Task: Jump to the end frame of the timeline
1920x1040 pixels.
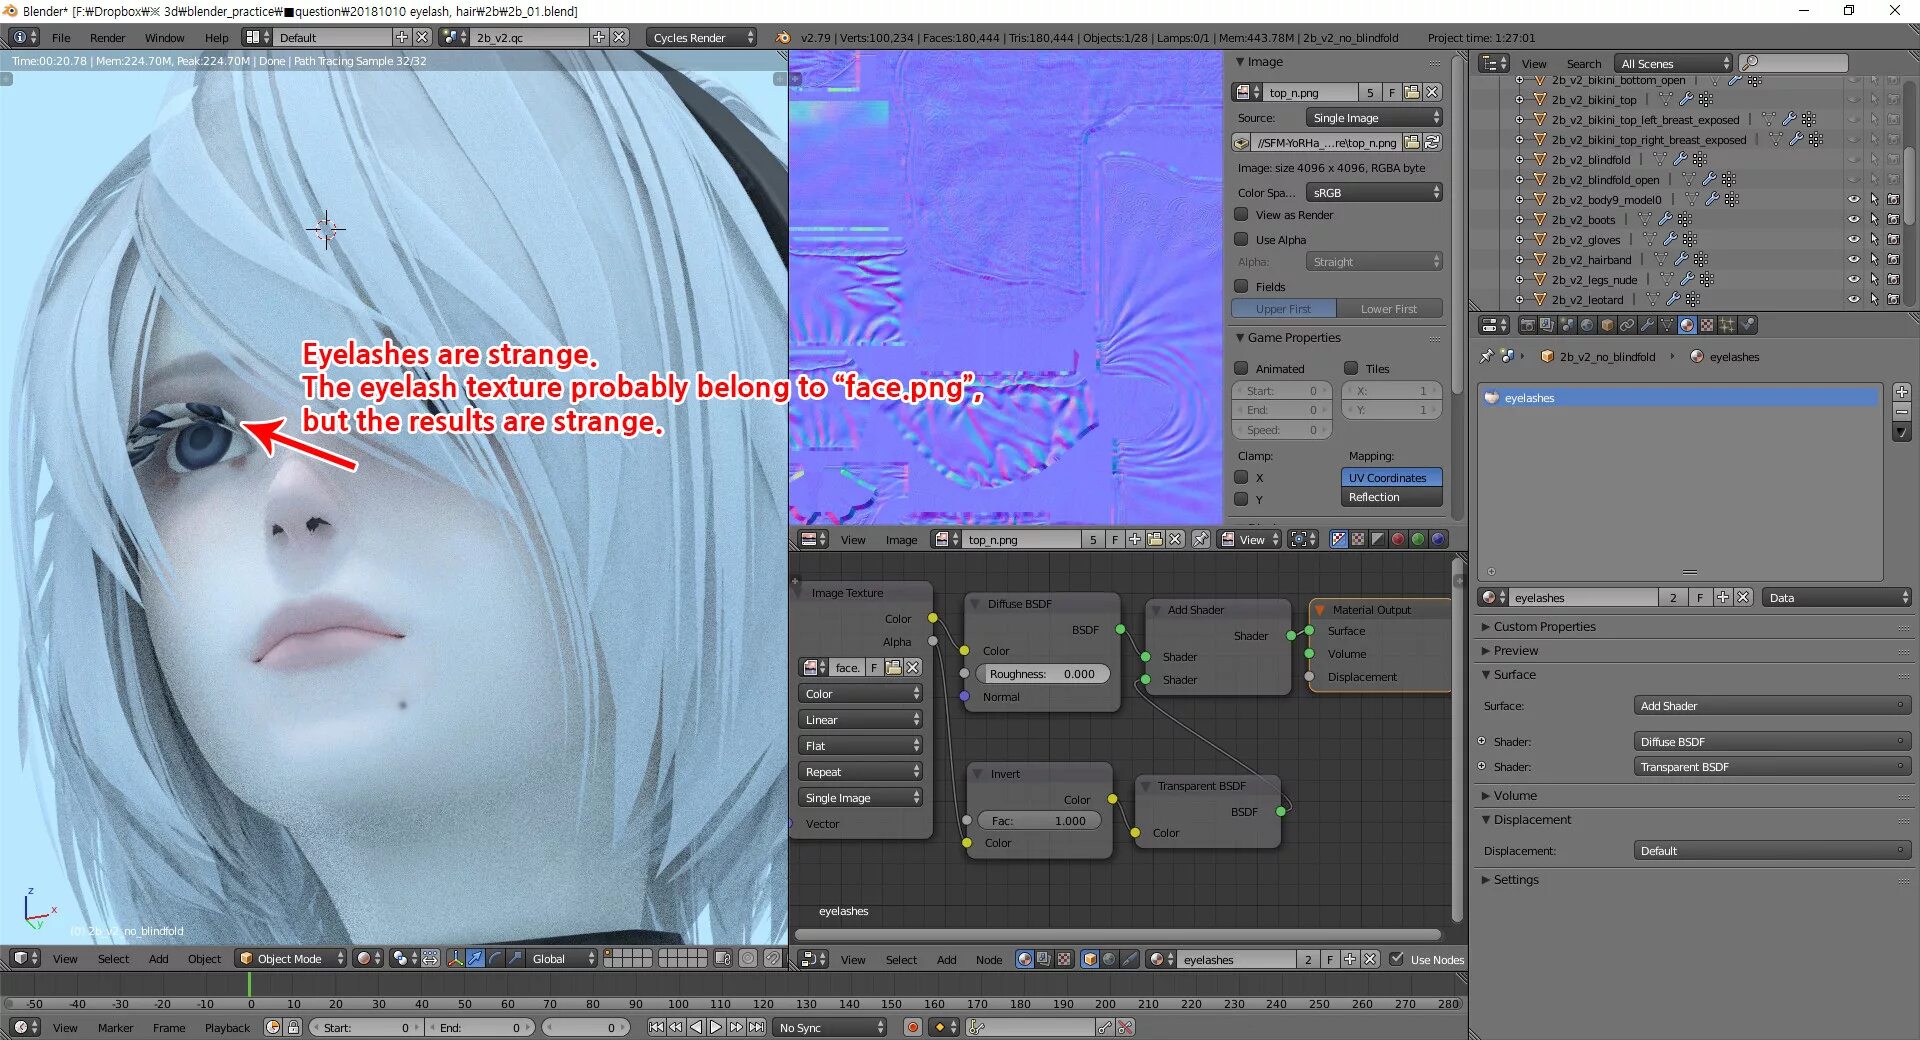Action: click(x=757, y=1027)
